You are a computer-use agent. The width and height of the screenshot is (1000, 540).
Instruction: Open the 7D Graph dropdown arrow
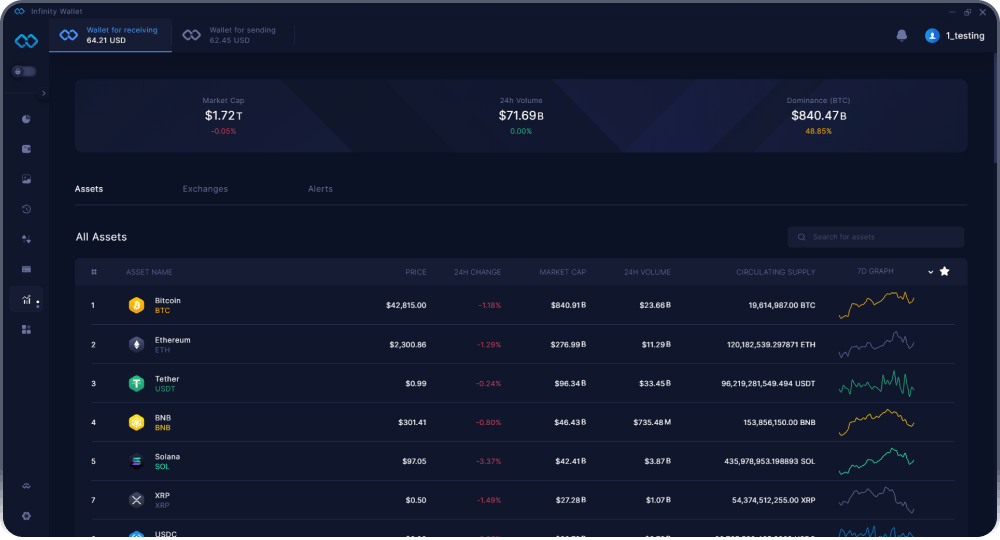click(930, 272)
